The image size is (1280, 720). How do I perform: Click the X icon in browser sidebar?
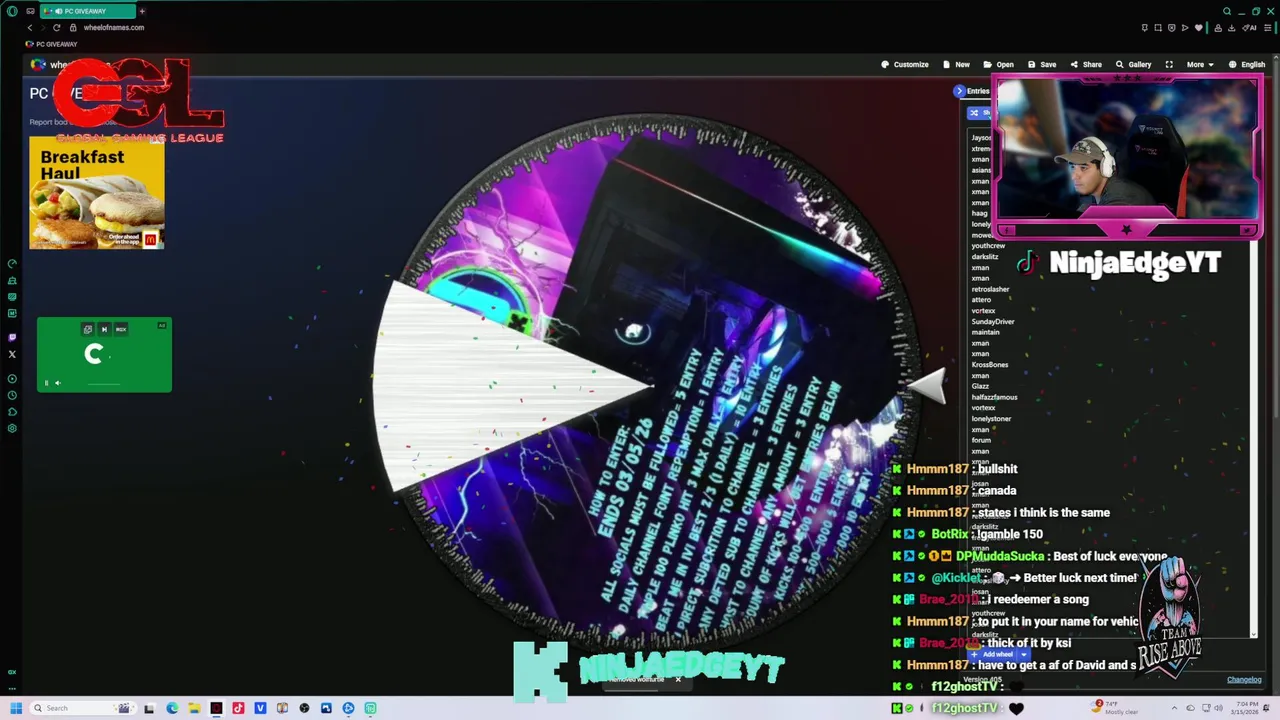click(x=12, y=354)
